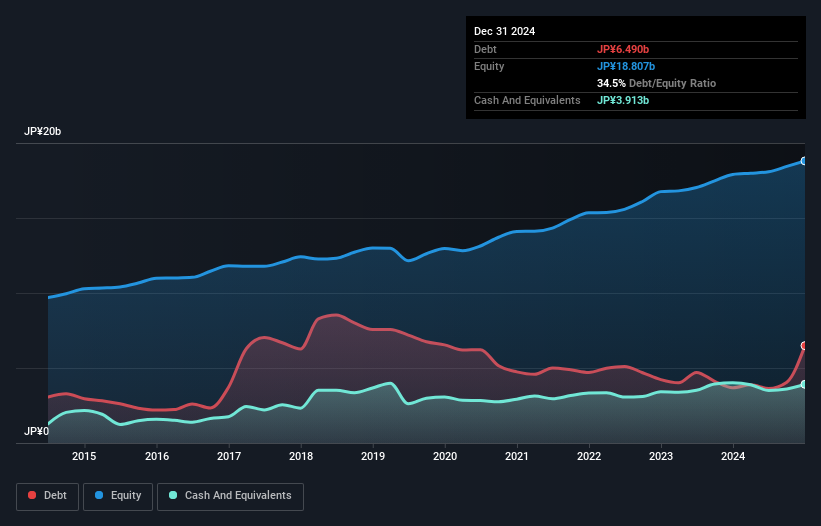Viewport: 821px width, 526px height.
Task: Click the 2020 x-axis label
Action: (445, 456)
